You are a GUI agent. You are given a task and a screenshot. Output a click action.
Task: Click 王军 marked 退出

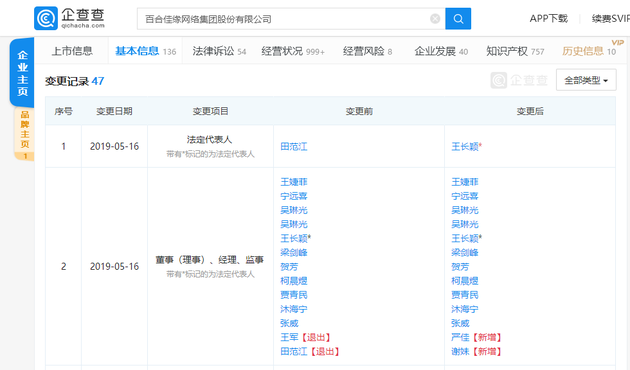click(289, 337)
